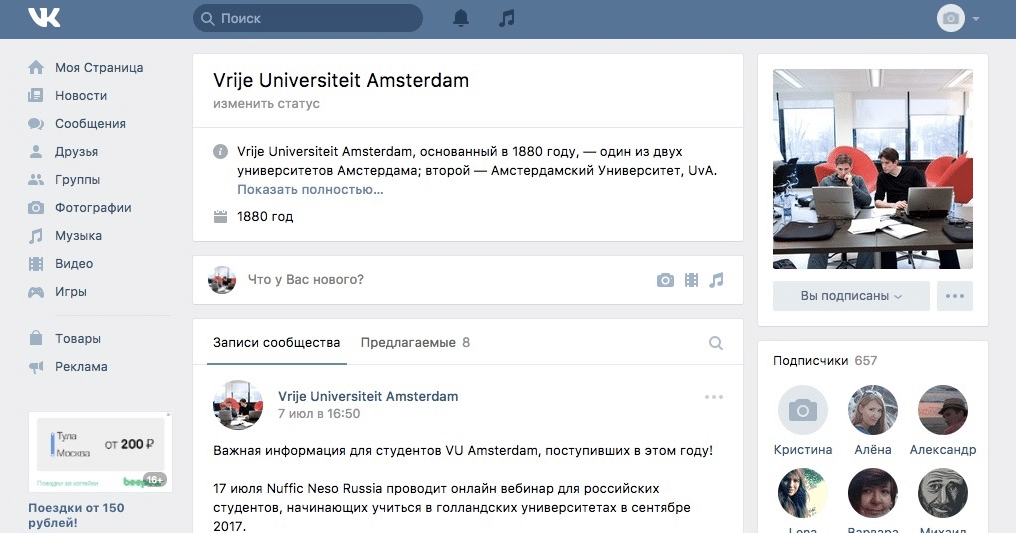Image resolution: width=1016 pixels, height=533 pixels.
Task: Open Видео in sidebar
Action: [x=74, y=264]
